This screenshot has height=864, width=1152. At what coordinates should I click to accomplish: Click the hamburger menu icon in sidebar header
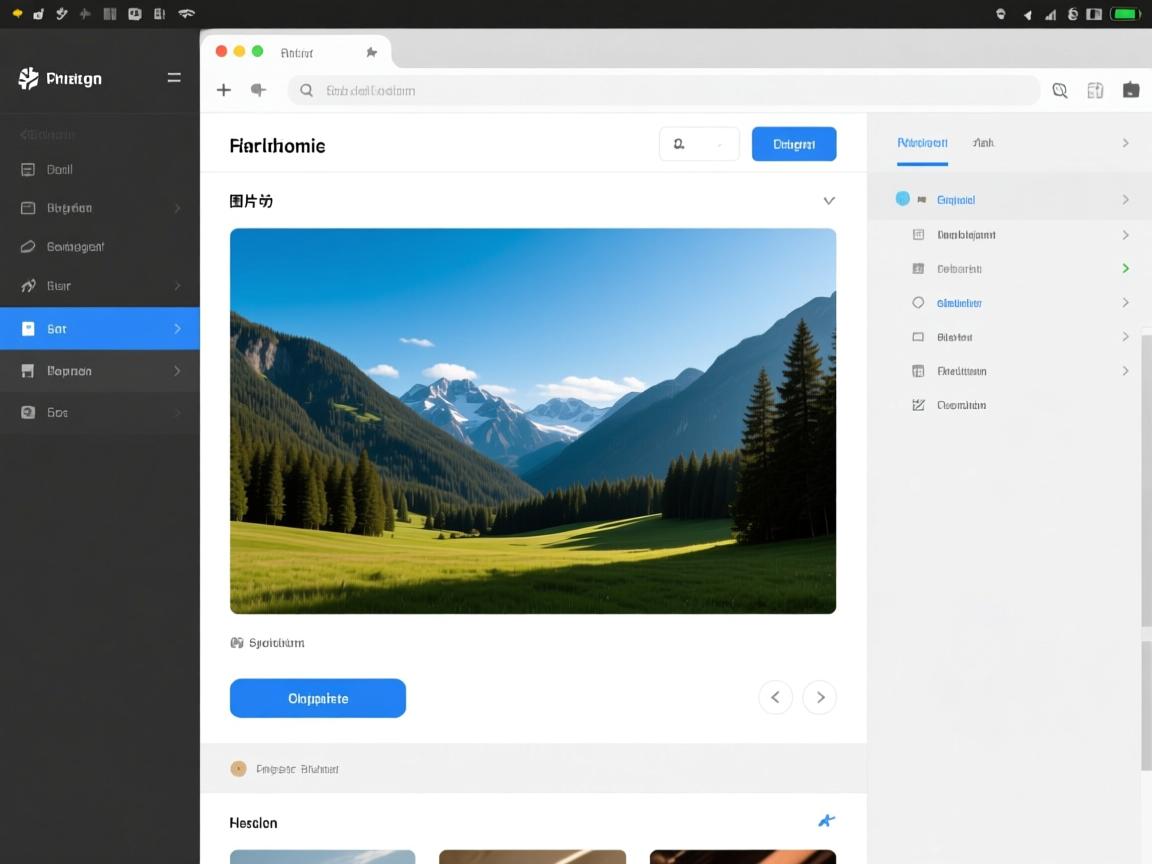coord(174,78)
